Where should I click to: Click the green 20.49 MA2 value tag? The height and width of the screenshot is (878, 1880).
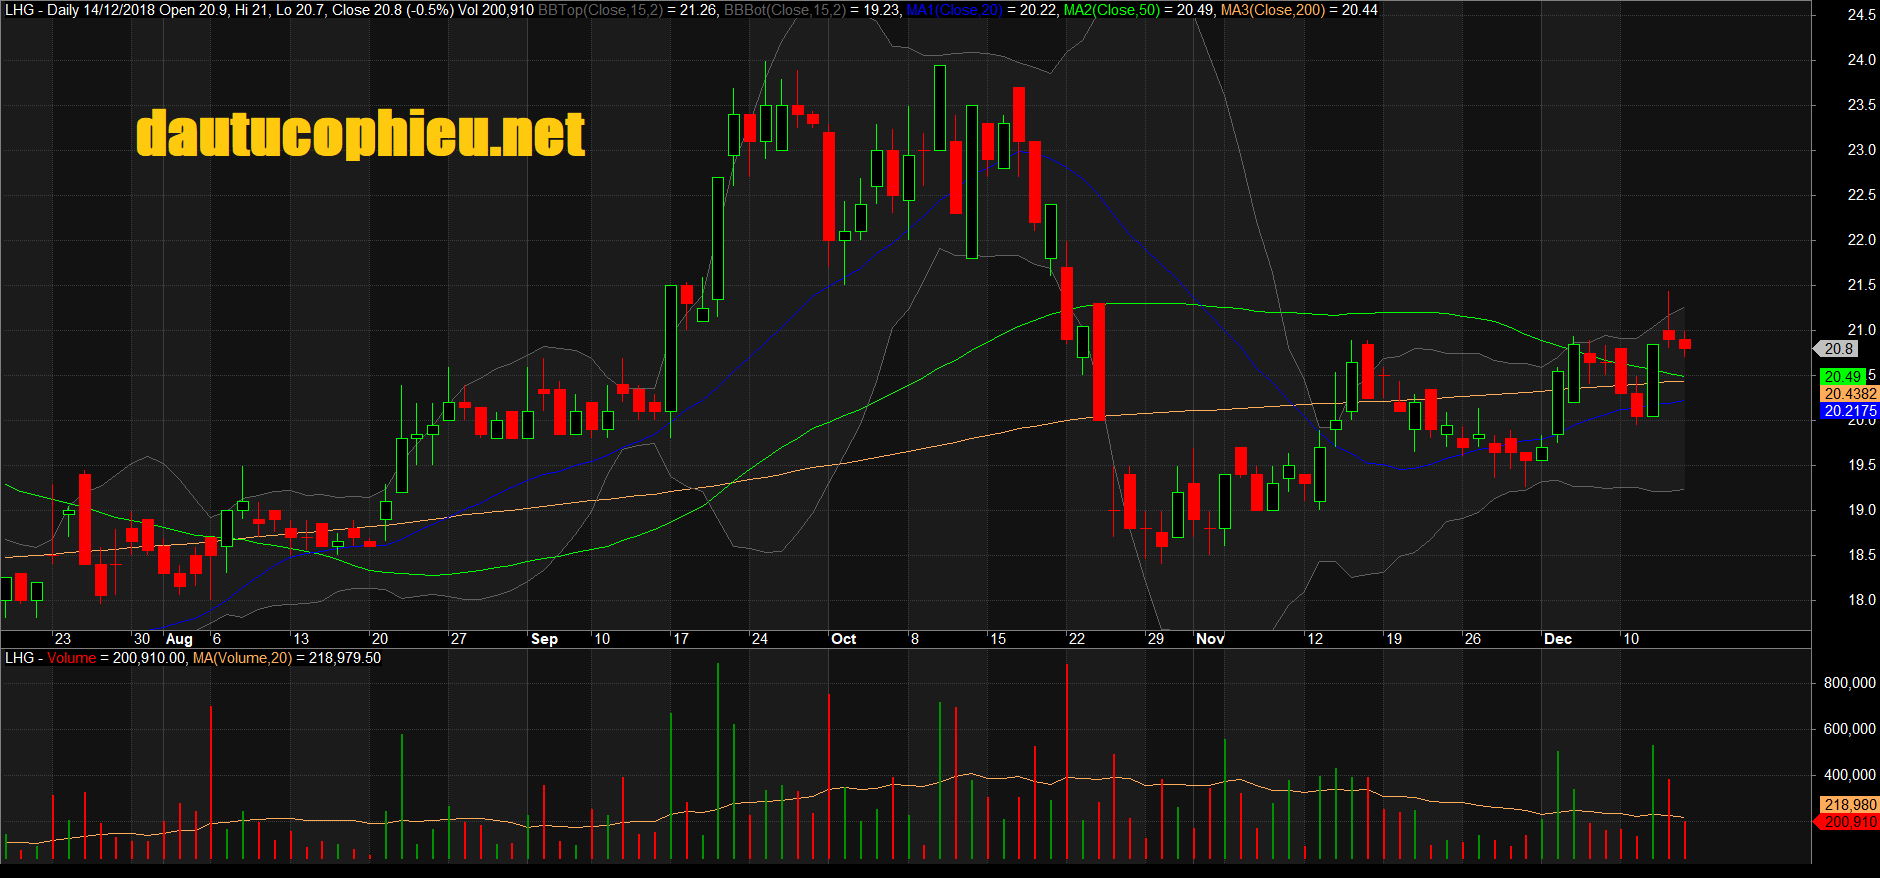point(1843,377)
